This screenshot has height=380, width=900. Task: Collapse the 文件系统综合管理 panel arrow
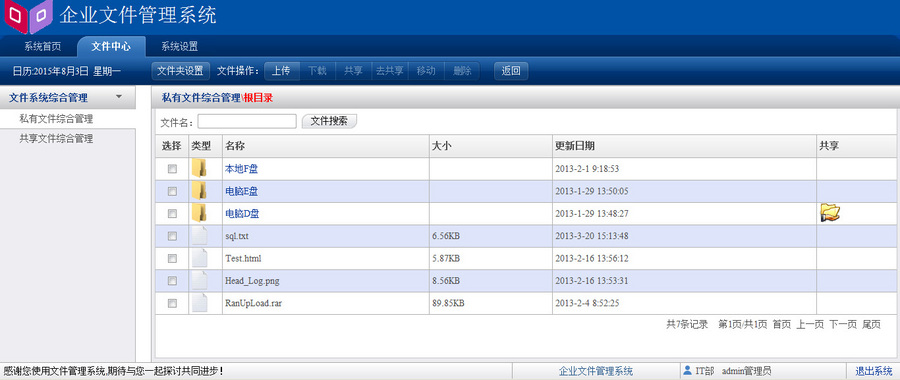[119, 97]
